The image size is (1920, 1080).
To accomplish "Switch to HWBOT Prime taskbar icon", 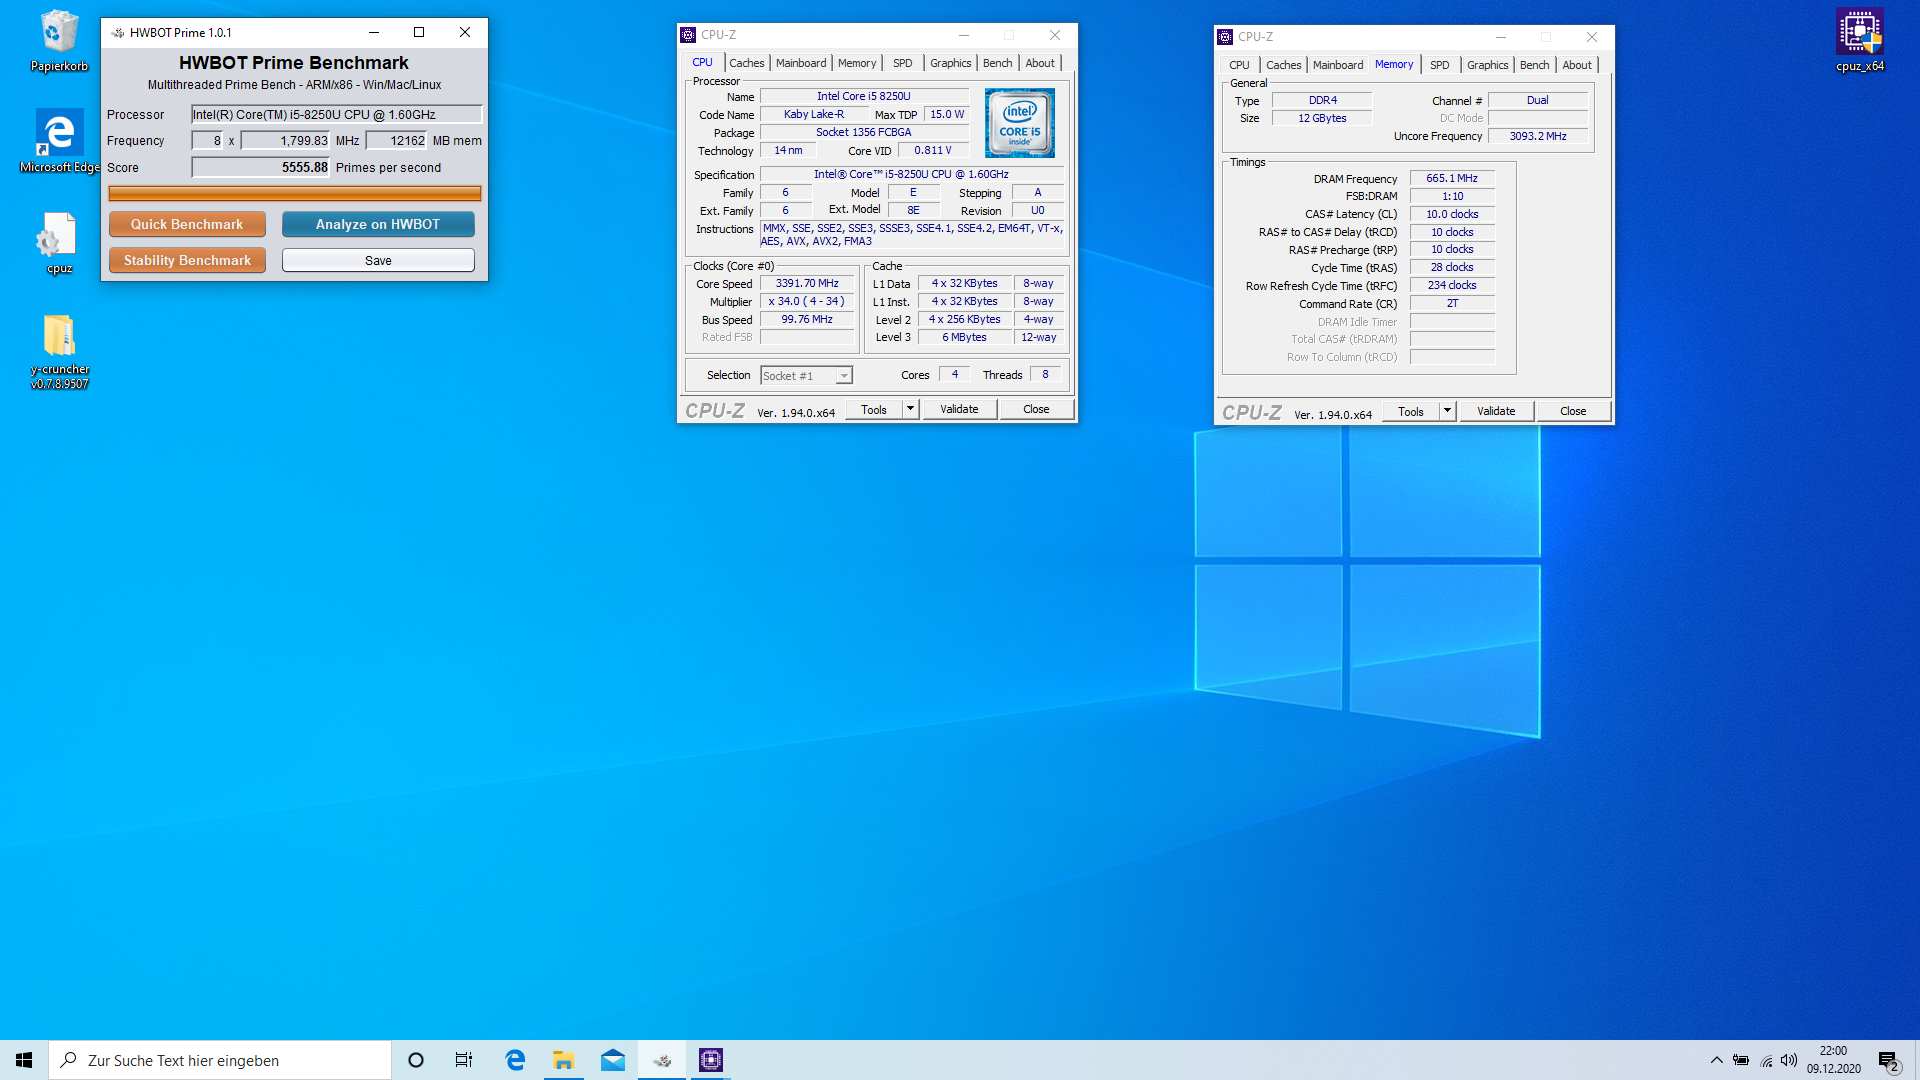I will coord(662,1060).
